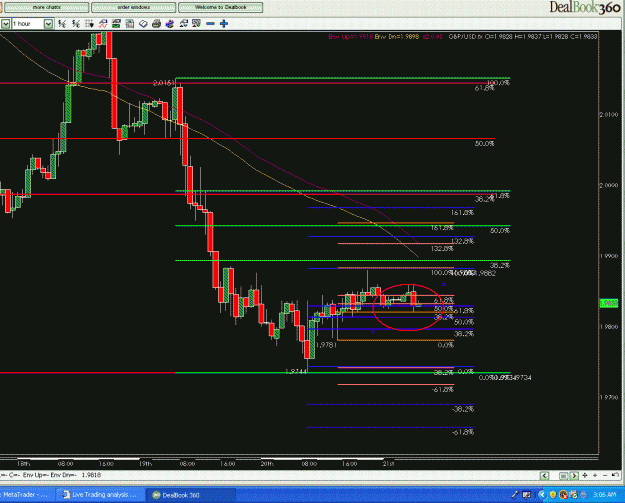Click the blue eraser icon

point(143,24)
